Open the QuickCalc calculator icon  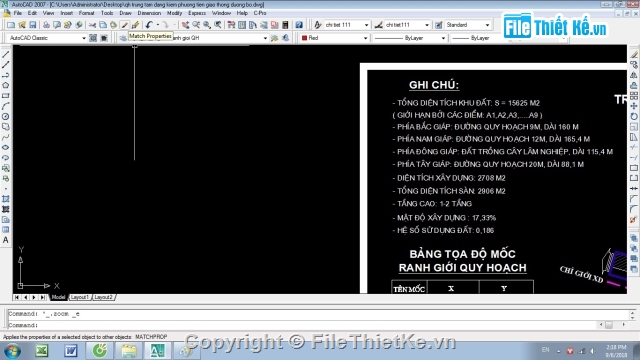(285, 25)
